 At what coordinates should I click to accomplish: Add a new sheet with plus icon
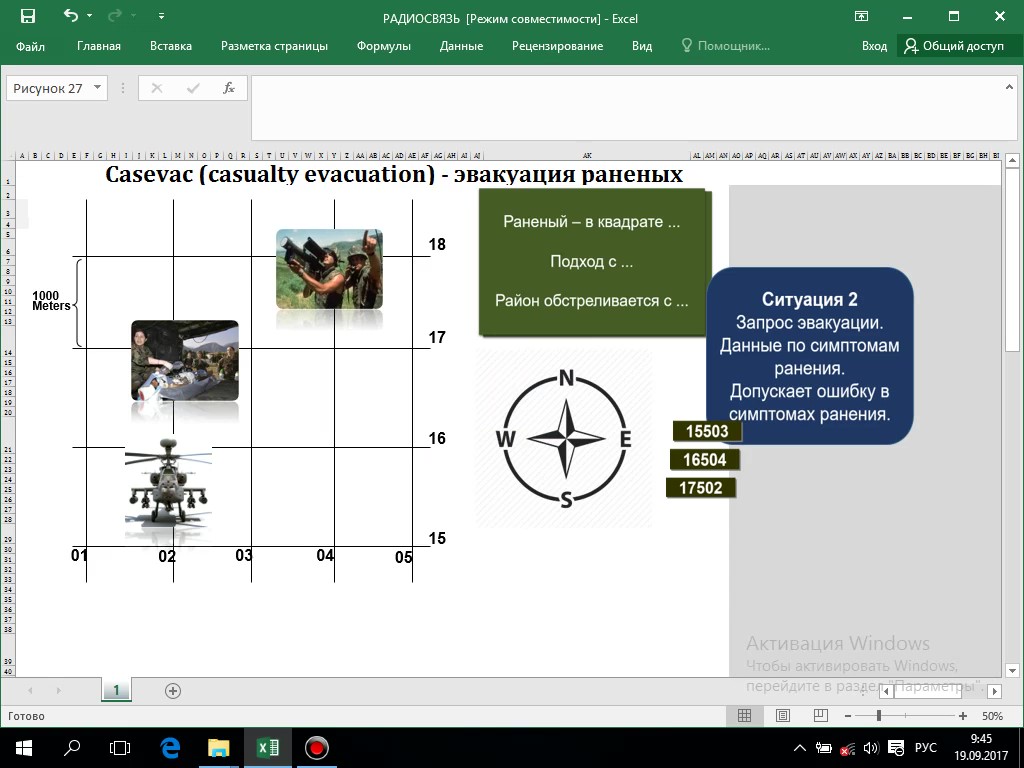point(173,691)
